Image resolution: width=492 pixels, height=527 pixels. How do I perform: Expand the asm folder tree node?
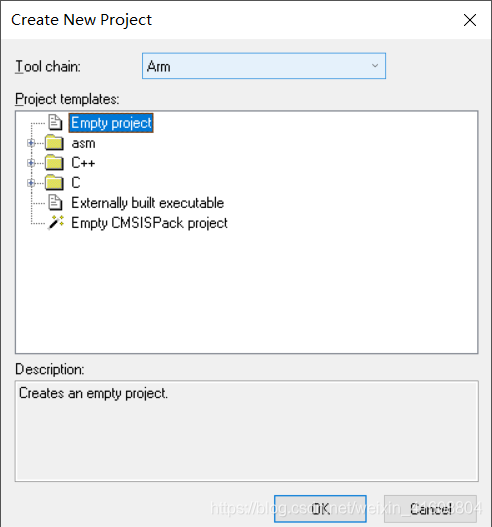pos(31,143)
